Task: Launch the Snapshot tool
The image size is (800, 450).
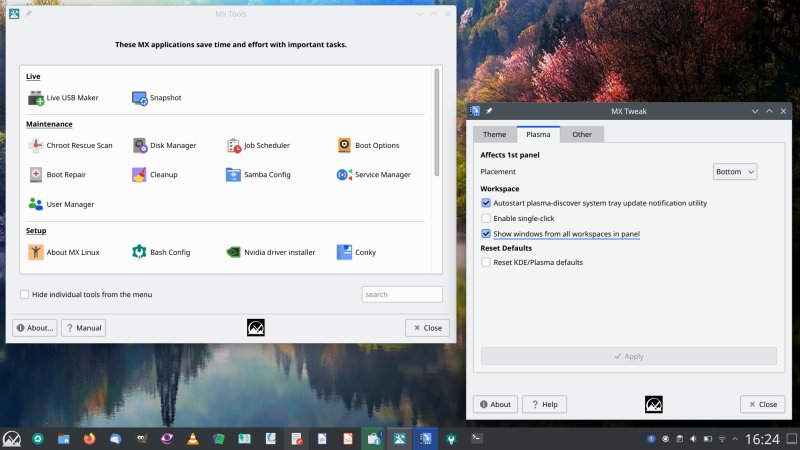Action: click(x=157, y=97)
